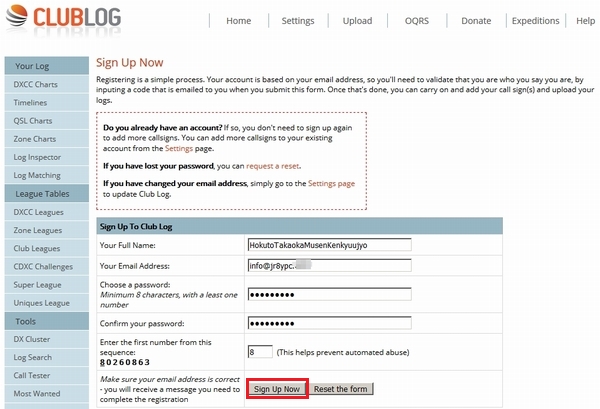Open Super League in sidebar
The image size is (600, 409).
pos(47,285)
